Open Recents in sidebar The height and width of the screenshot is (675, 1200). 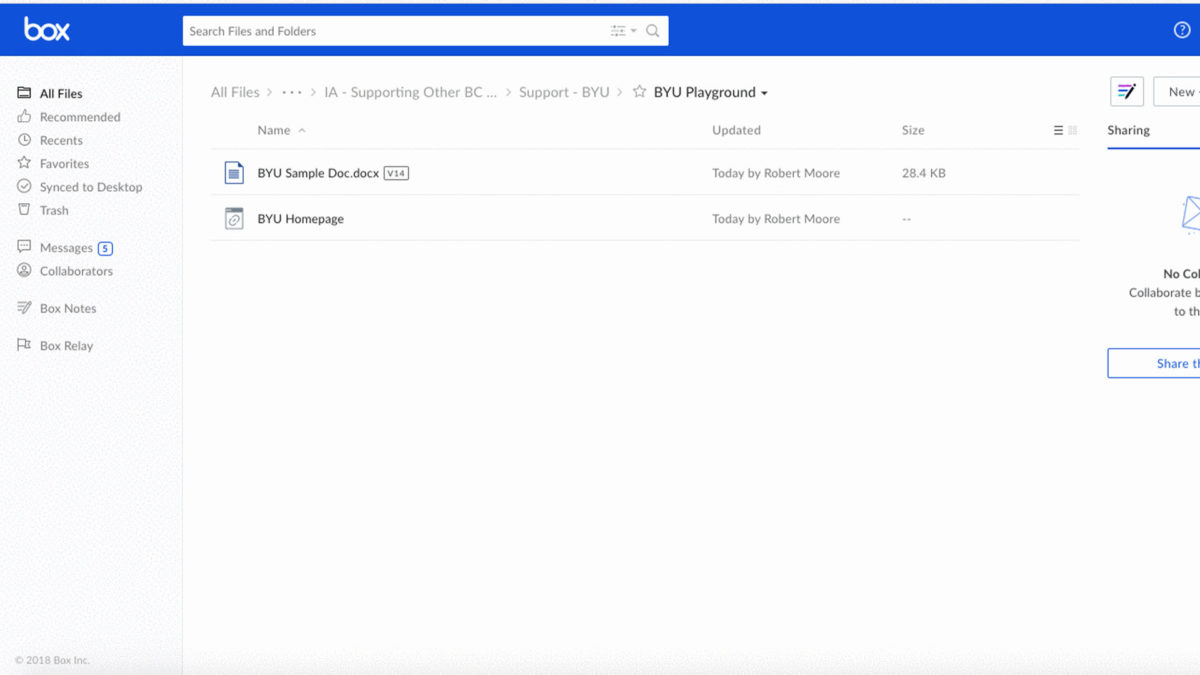click(x=61, y=140)
